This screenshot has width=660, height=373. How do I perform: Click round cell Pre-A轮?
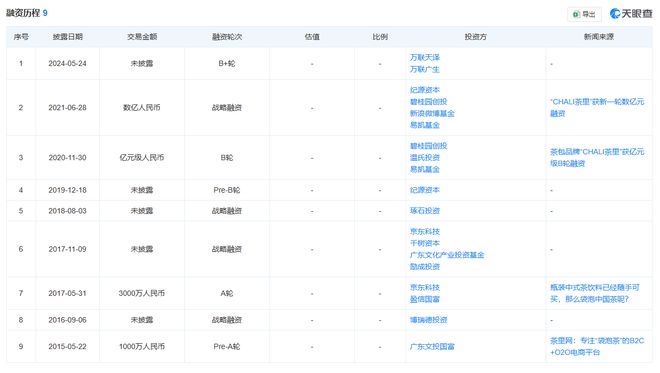227,346
